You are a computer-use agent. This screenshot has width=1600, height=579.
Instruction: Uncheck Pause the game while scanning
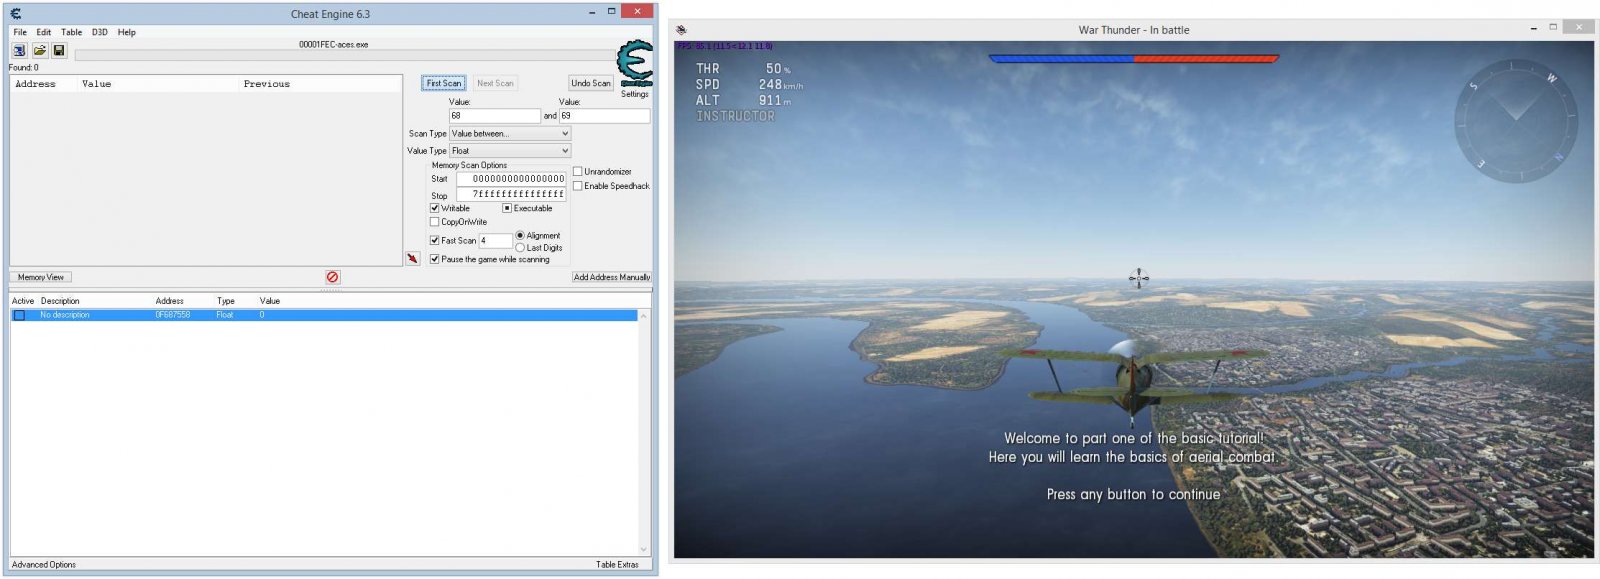point(435,259)
